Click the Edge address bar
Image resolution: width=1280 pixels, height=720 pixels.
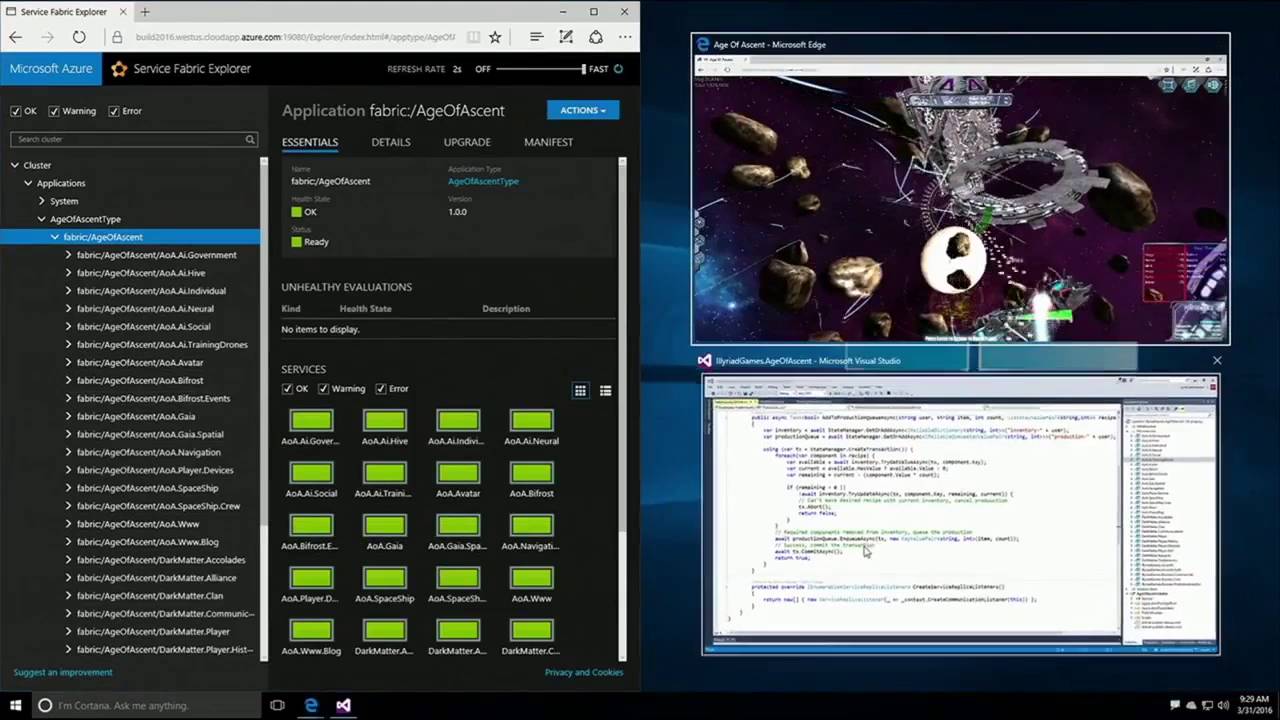tap(295, 37)
